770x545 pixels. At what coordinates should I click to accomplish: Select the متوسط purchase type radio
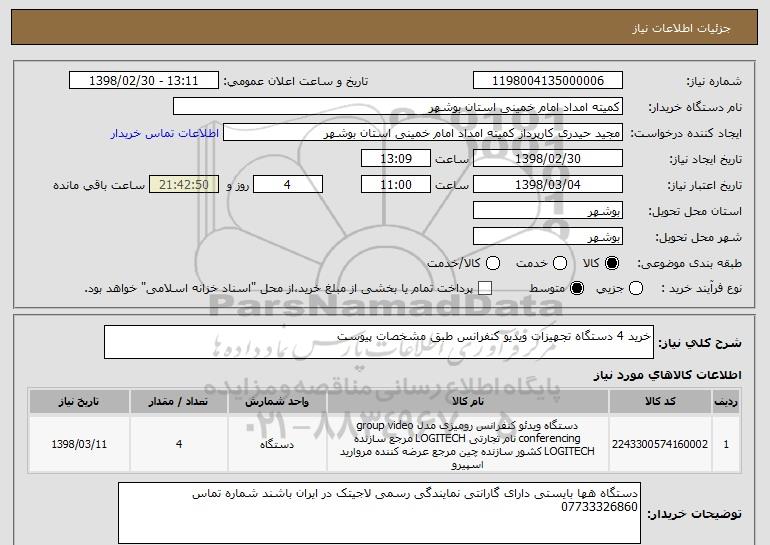coord(577,289)
